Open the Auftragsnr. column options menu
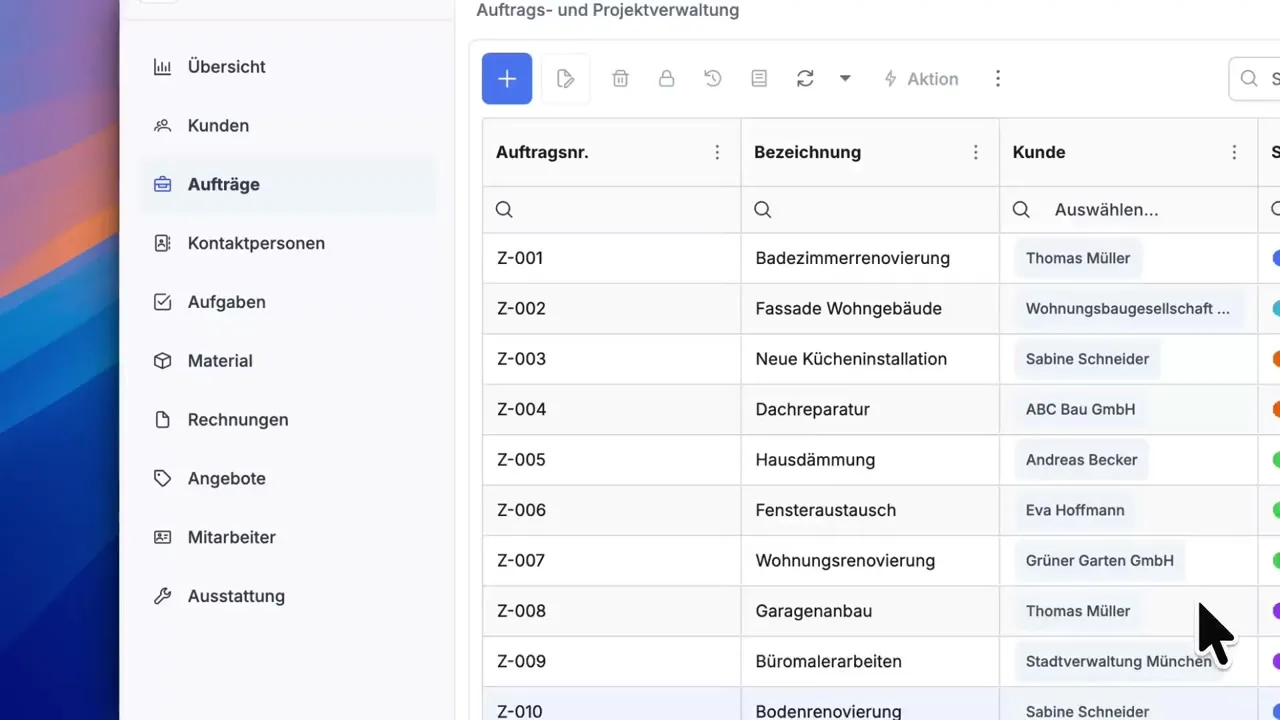 [717, 152]
